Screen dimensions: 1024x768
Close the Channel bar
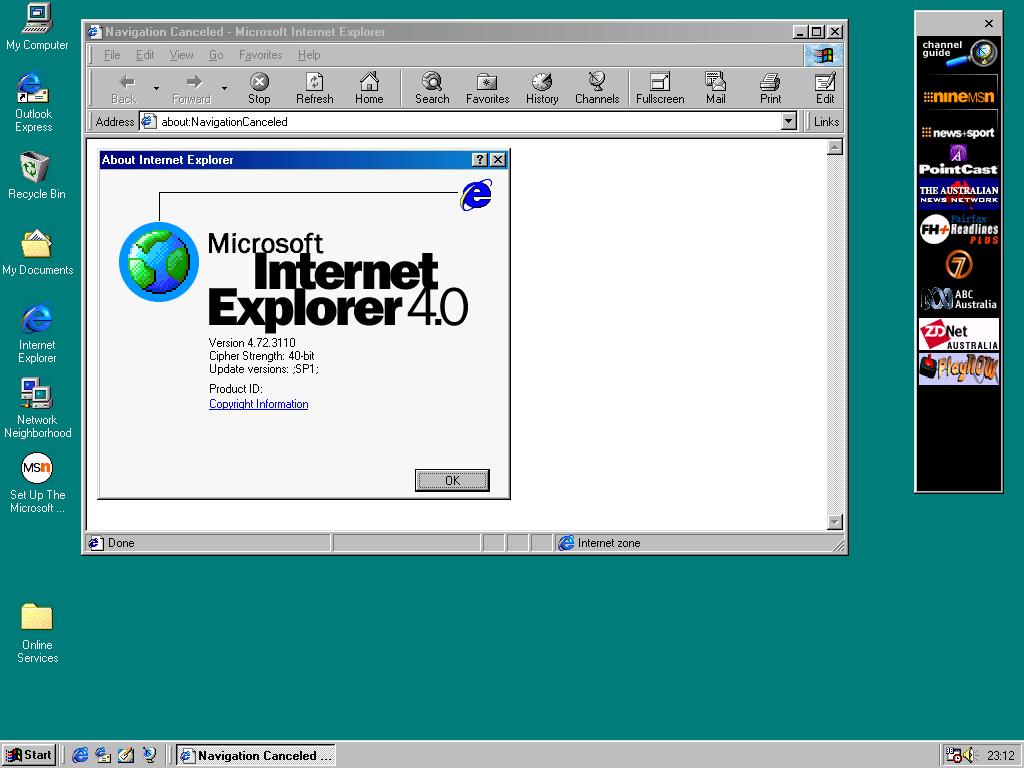coord(989,24)
